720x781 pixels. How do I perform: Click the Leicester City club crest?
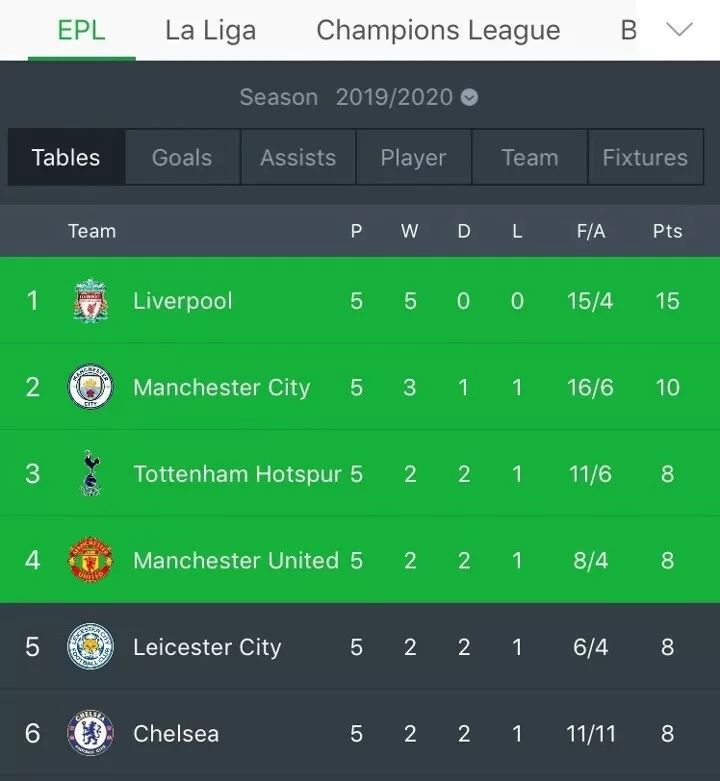coord(91,647)
